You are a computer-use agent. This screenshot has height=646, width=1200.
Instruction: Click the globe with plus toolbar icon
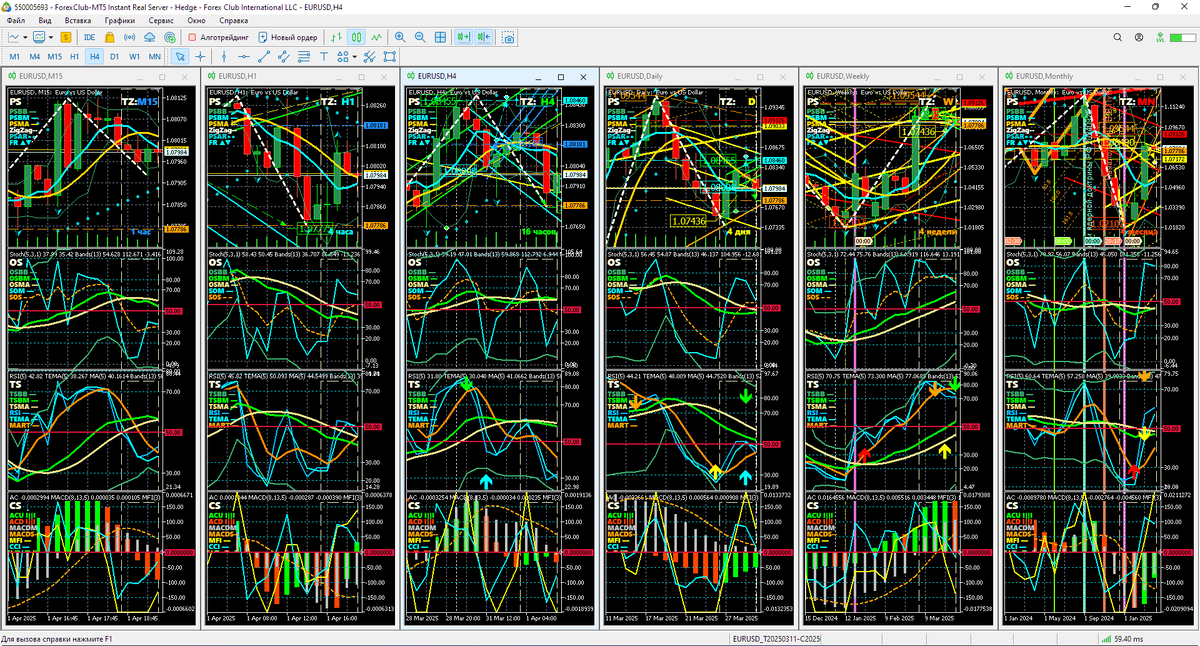tap(169, 37)
